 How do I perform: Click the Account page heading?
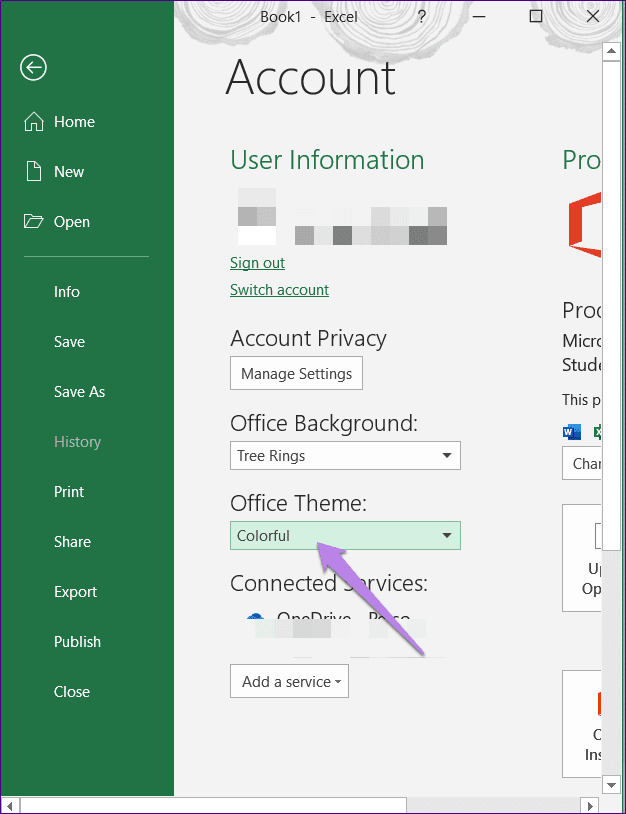tap(311, 77)
